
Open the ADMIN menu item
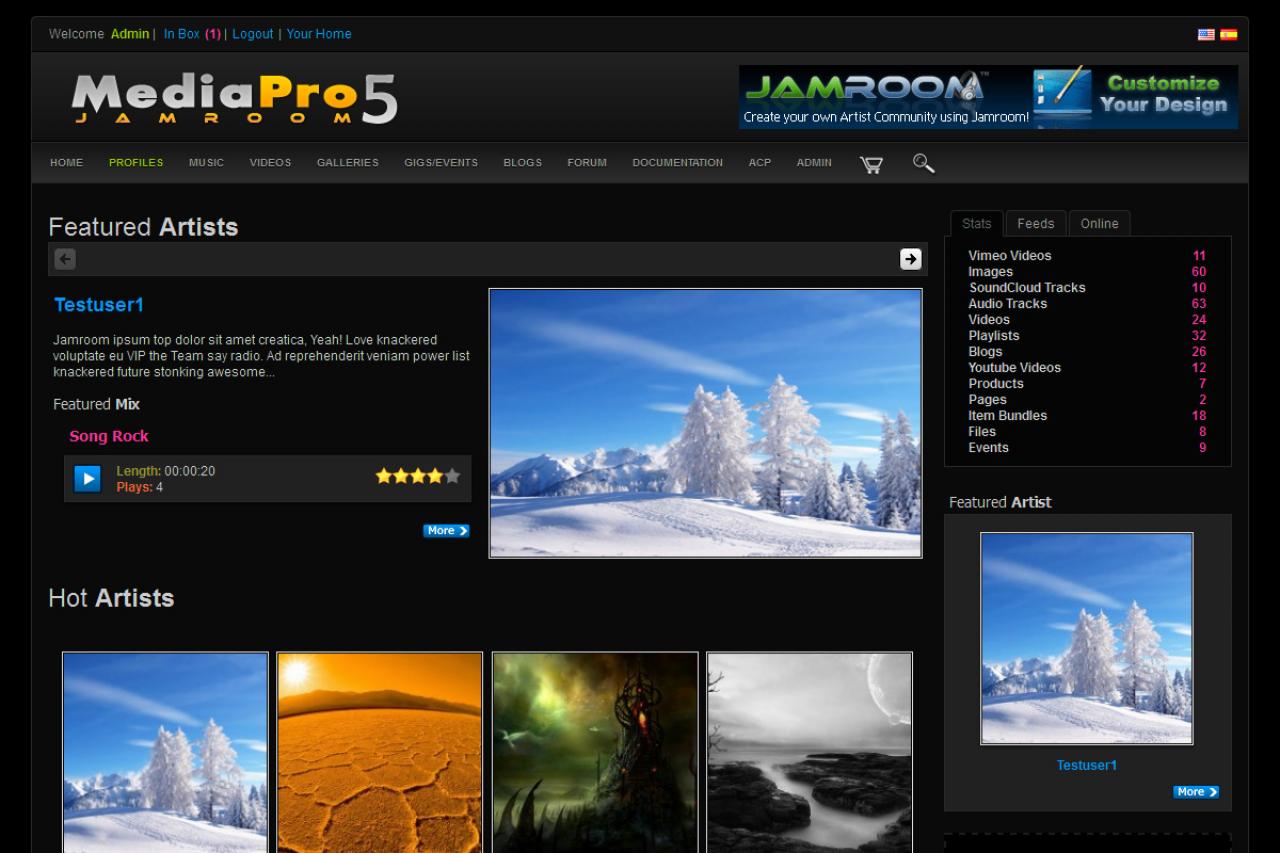coord(814,163)
